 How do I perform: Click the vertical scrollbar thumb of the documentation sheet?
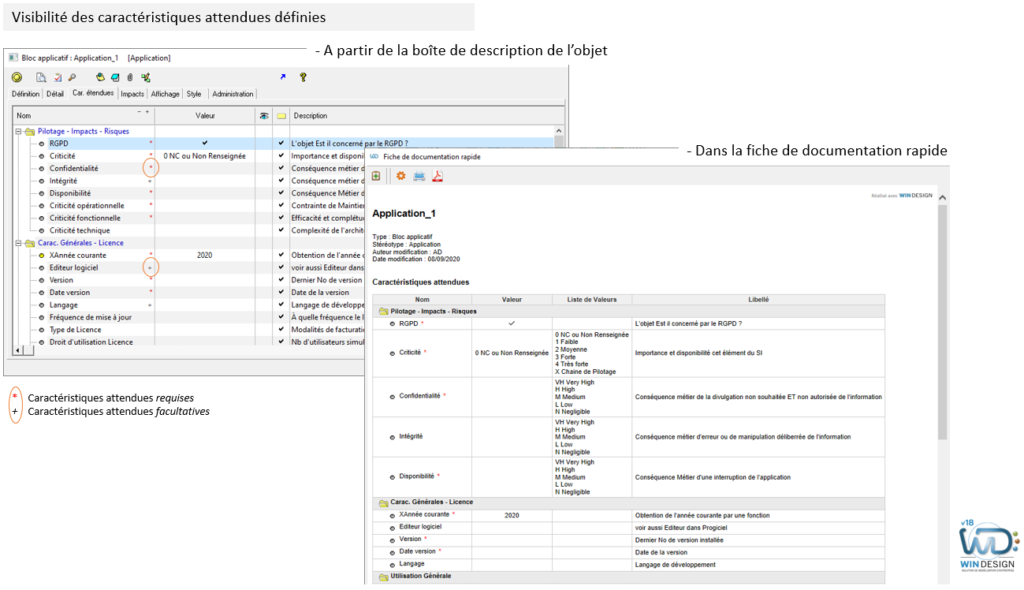(x=942, y=323)
